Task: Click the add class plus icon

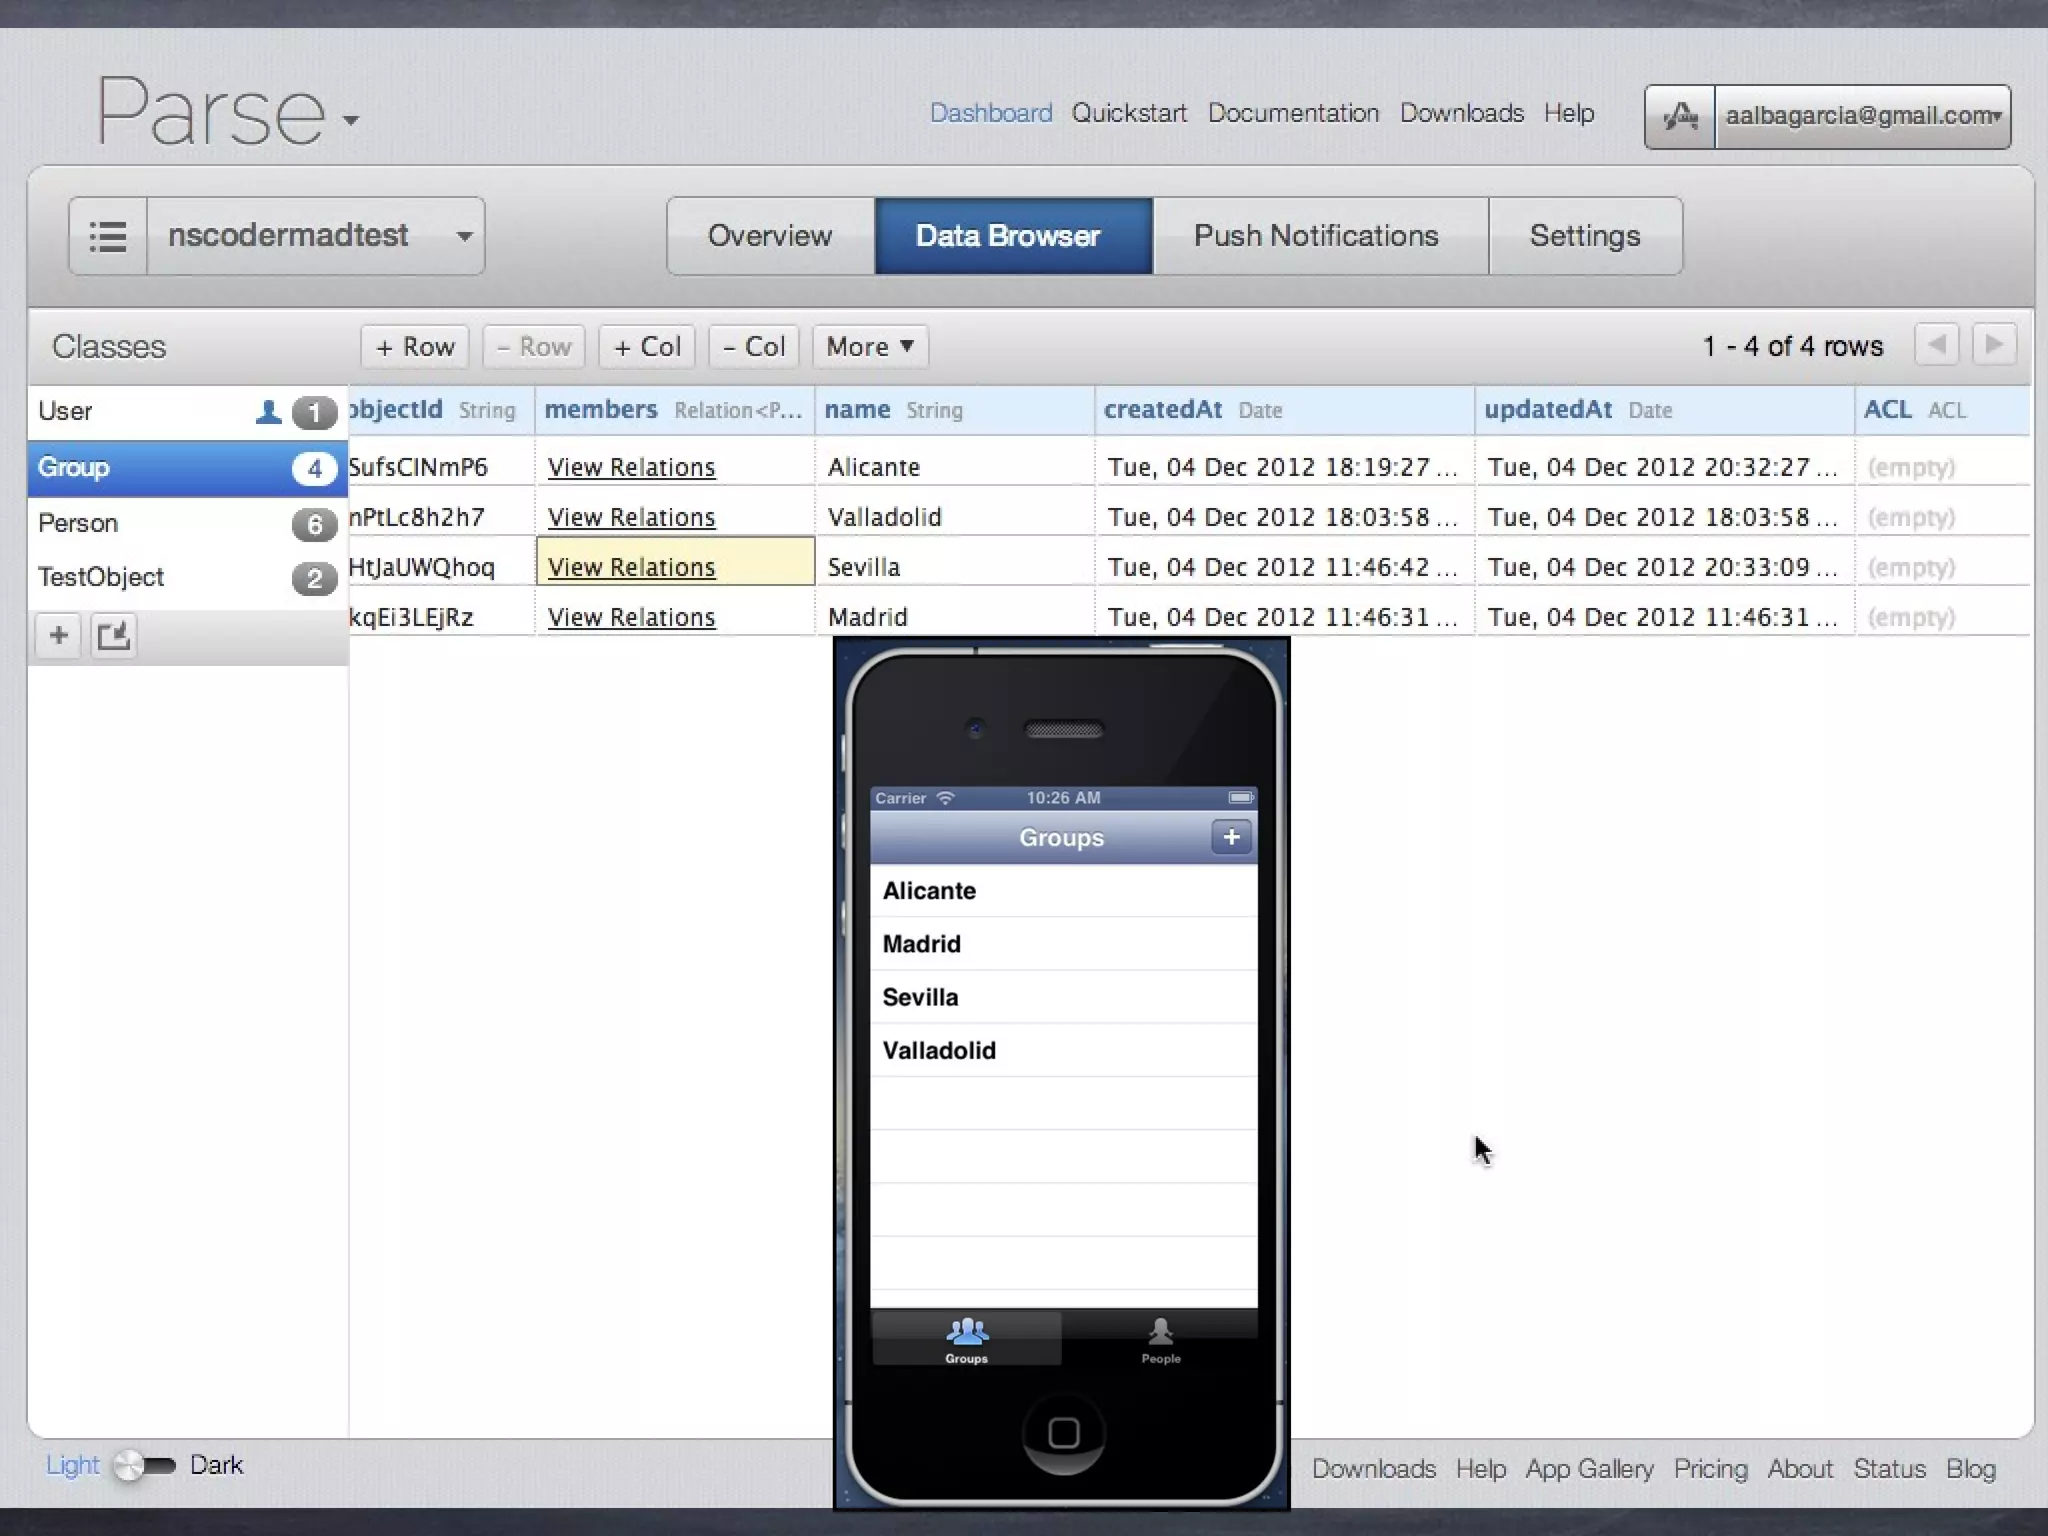Action: (59, 635)
